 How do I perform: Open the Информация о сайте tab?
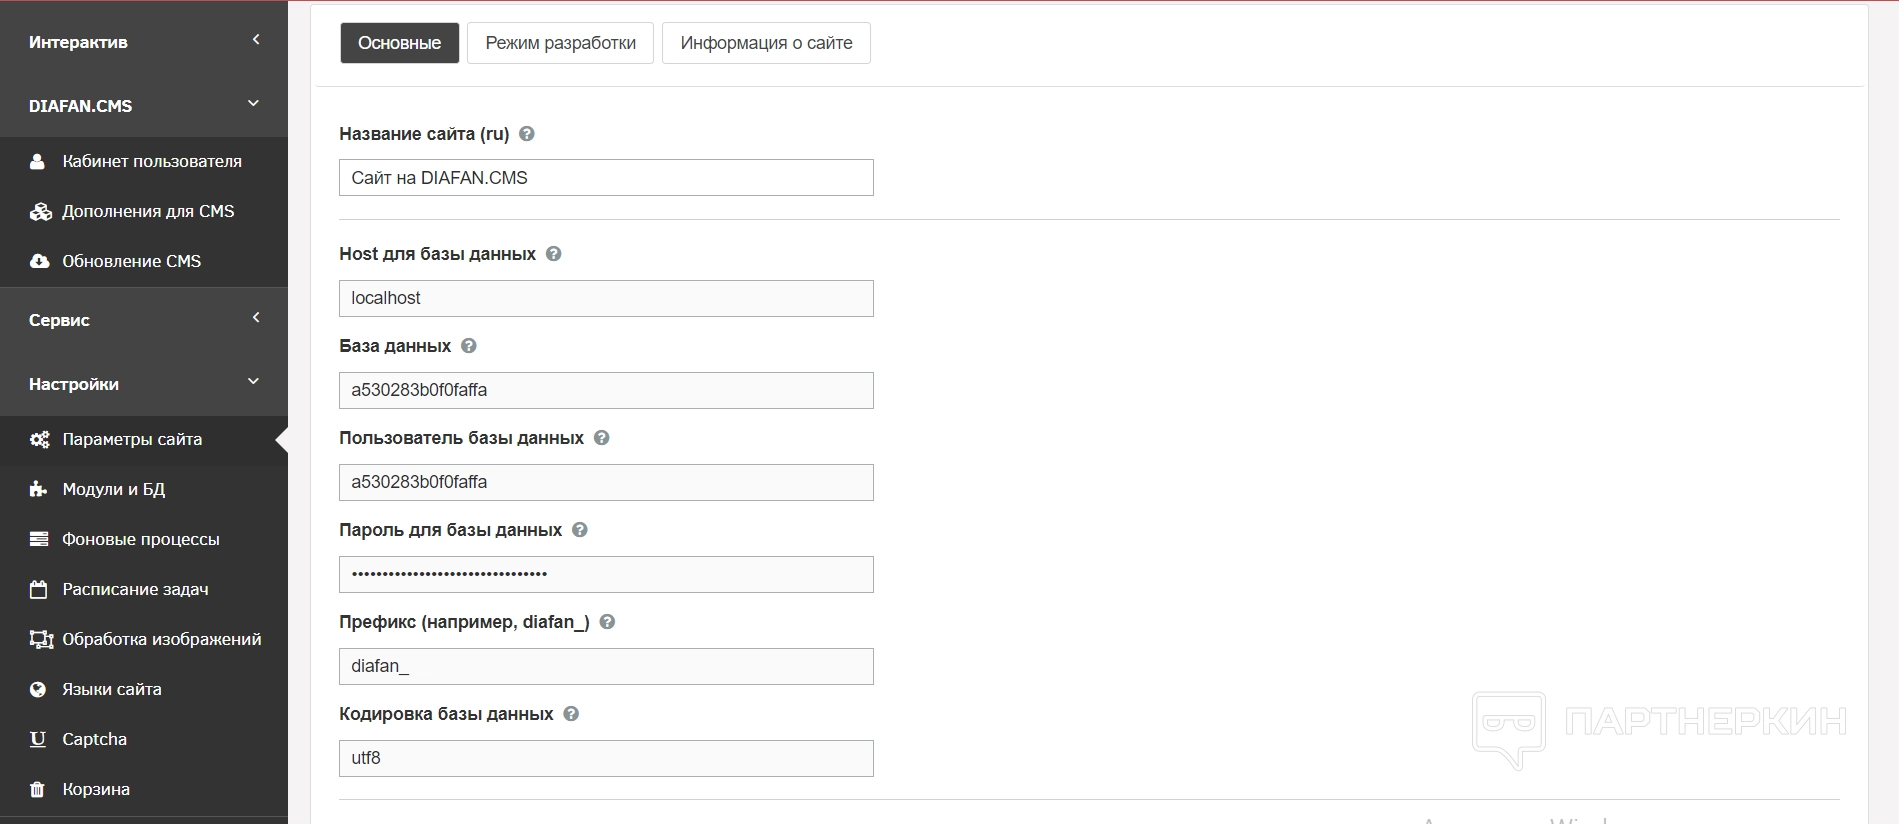pyautogui.click(x=766, y=43)
